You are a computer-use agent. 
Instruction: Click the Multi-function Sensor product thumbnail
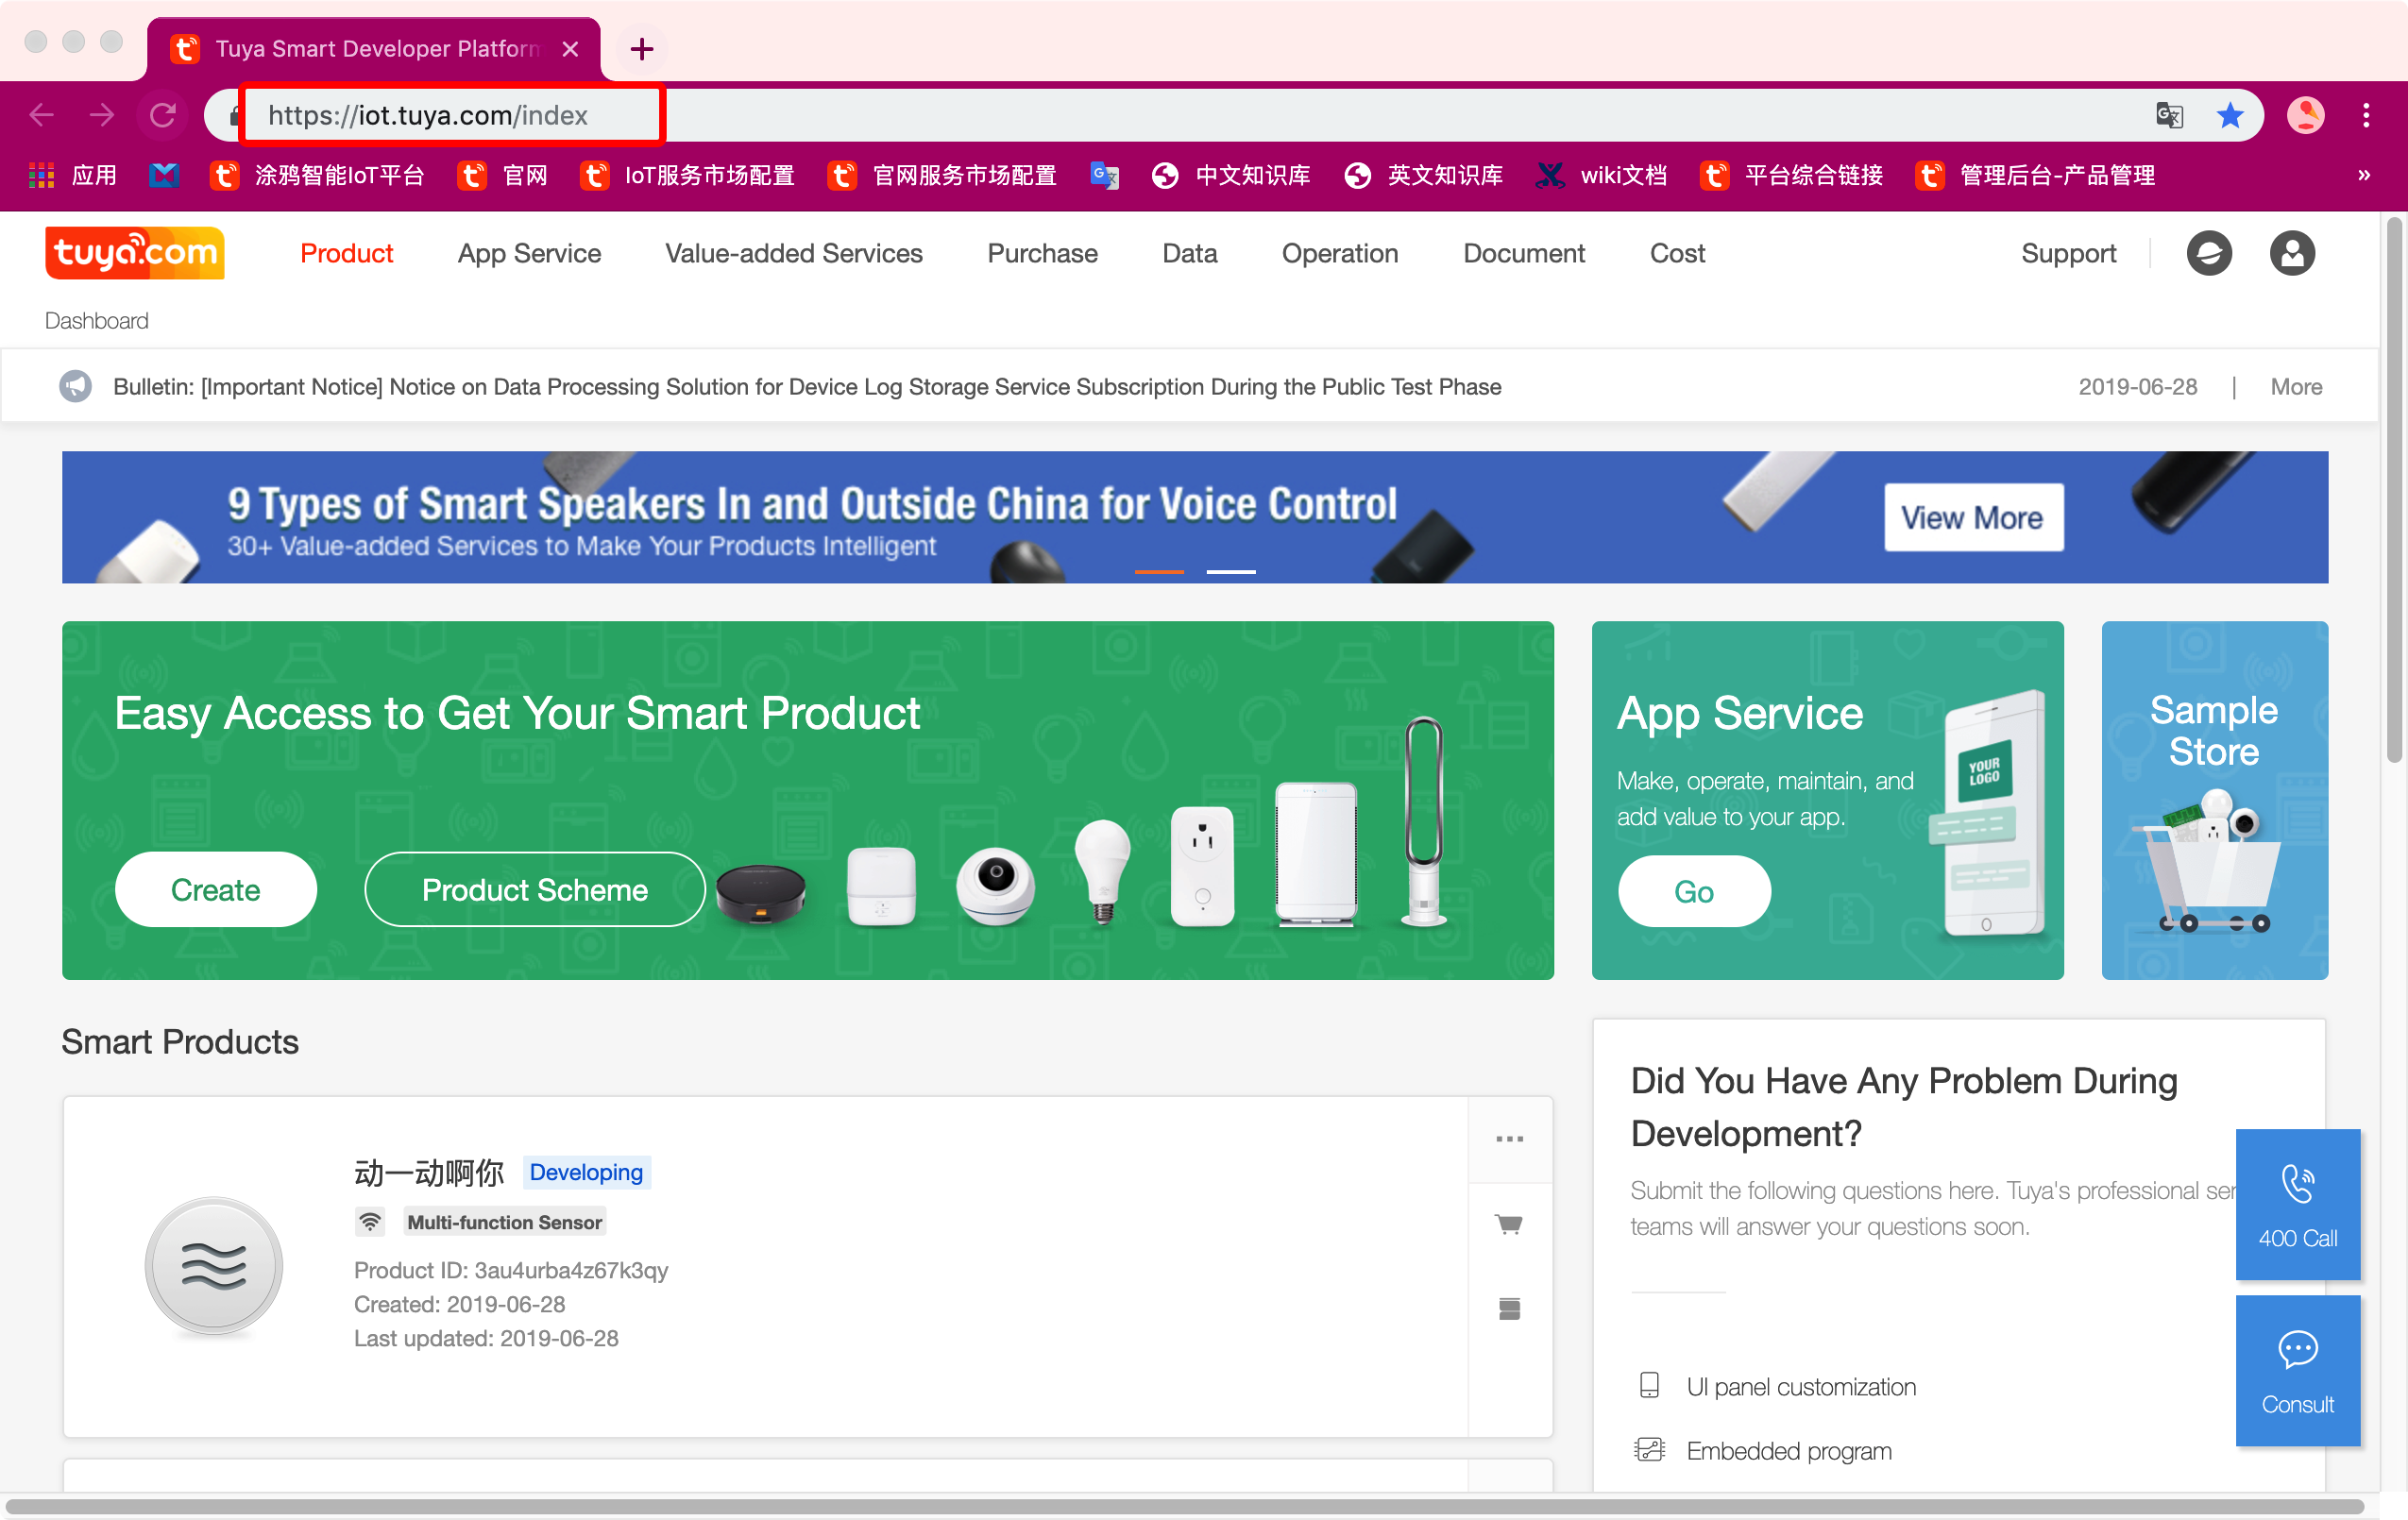[214, 1265]
